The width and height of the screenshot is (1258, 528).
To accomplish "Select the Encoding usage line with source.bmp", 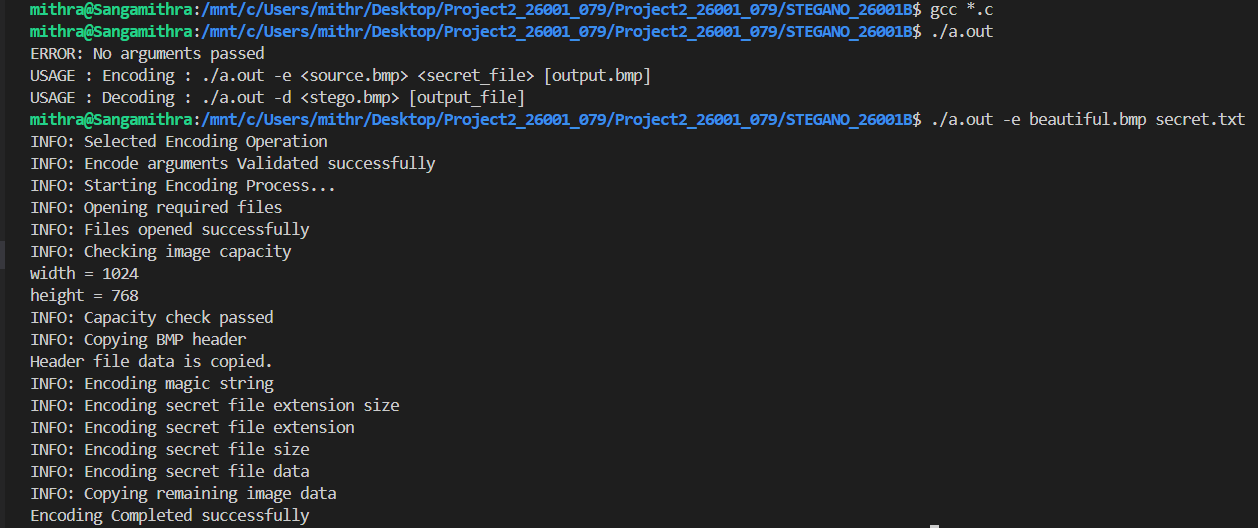I will pyautogui.click(x=341, y=76).
